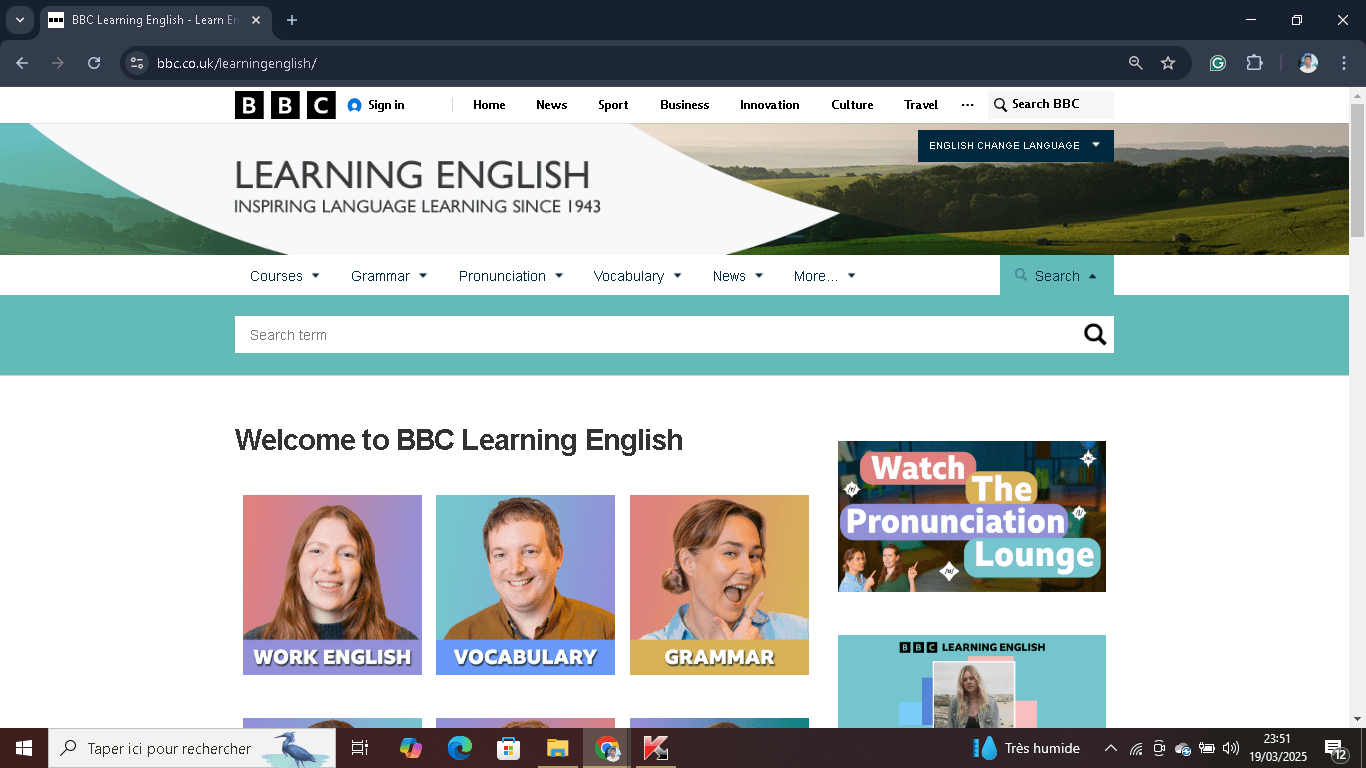Select the Travel menu item
This screenshot has height=768, width=1366.
tap(920, 105)
